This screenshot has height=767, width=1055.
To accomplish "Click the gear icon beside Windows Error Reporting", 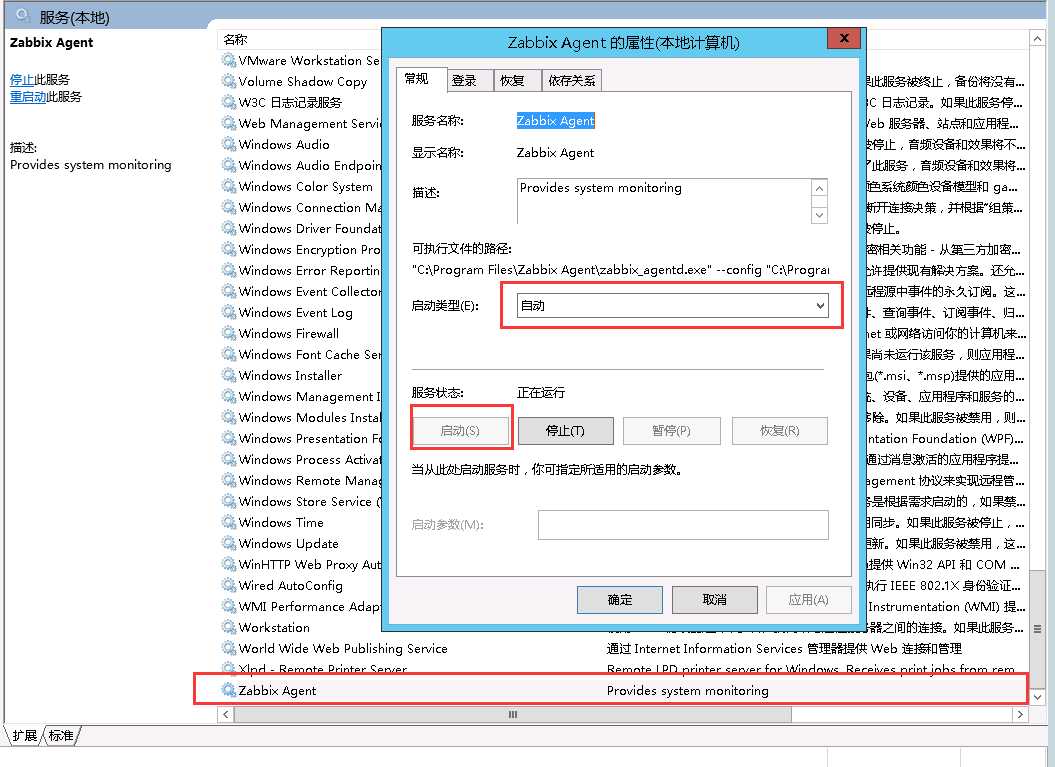I will coord(229,270).
